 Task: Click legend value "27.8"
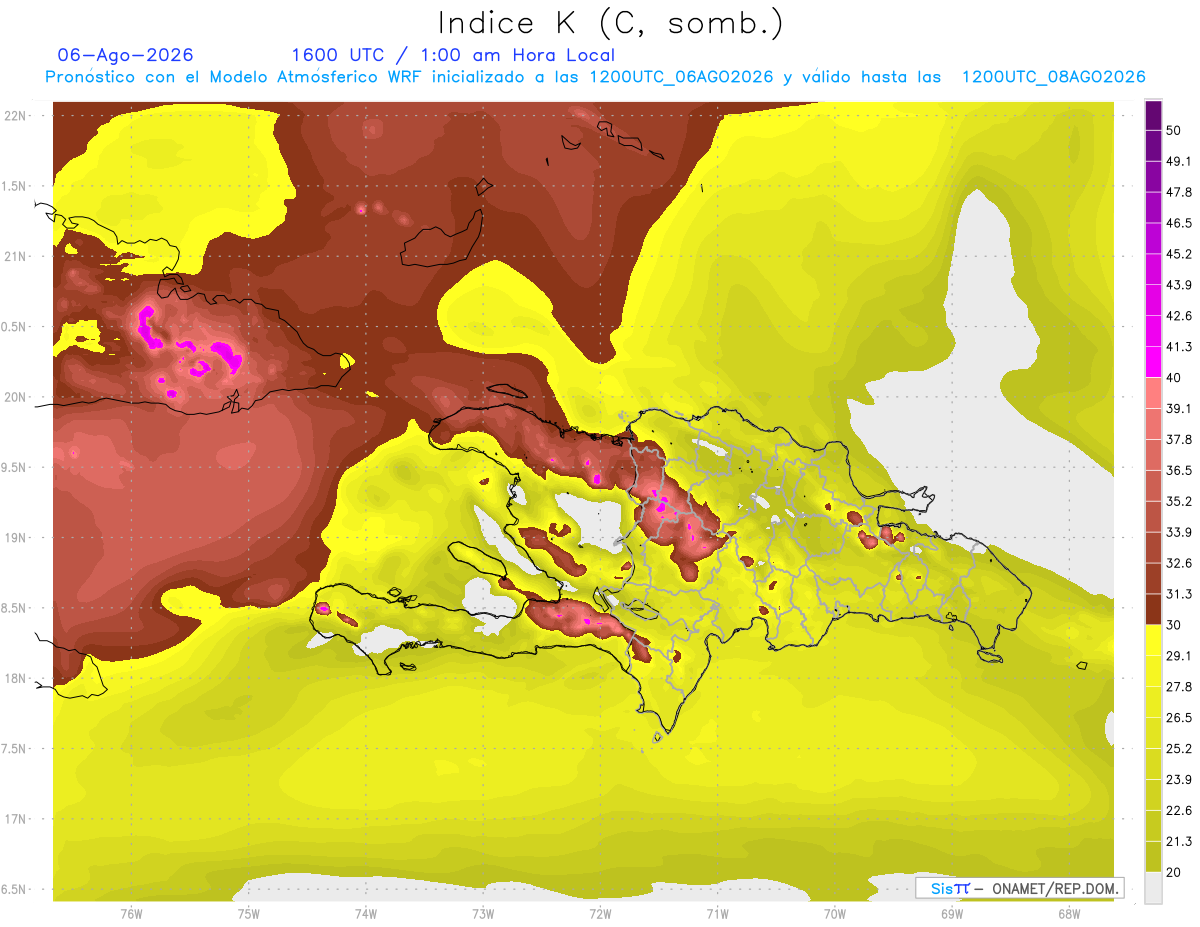(x=1179, y=686)
